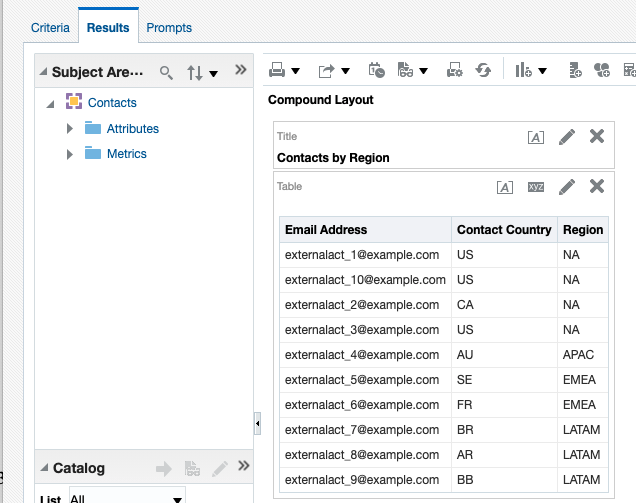636x503 pixels.
Task: Click the Region column header
Action: click(583, 230)
